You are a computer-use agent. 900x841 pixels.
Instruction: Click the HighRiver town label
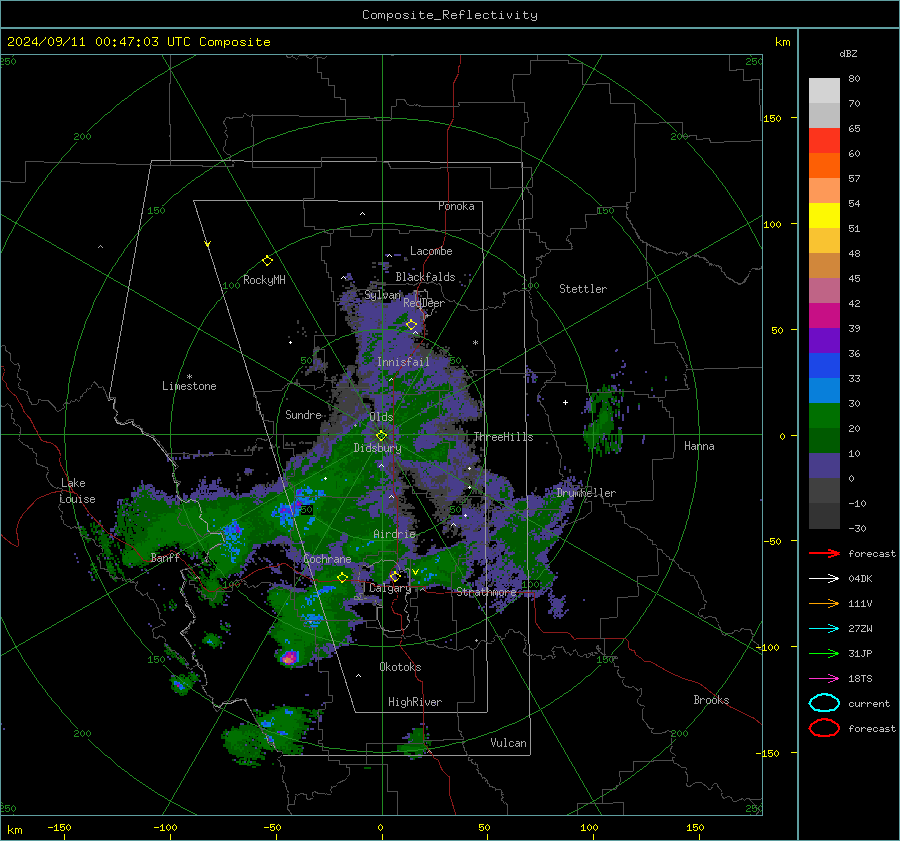[x=415, y=702]
